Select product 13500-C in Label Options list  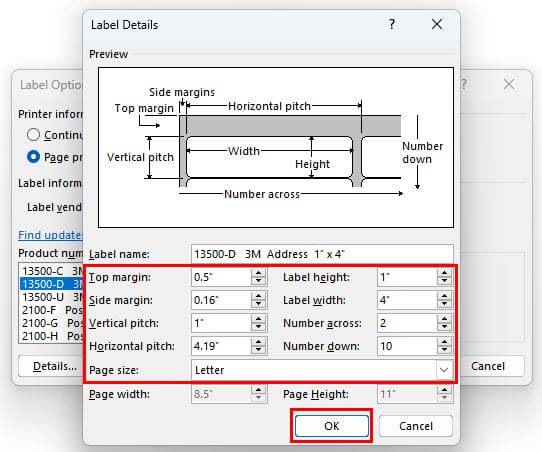(x=51, y=271)
